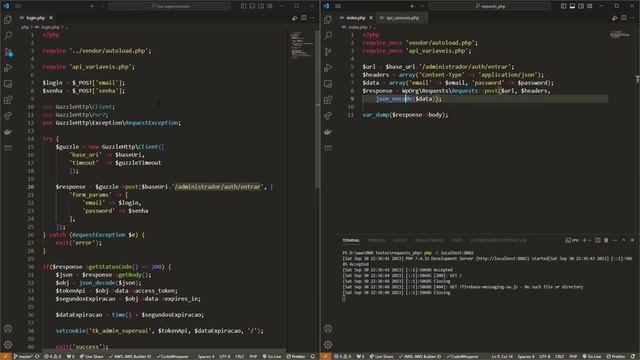Open Accounts menu in the right window
This screenshot has height=360, width=640.
click(x=328, y=329)
